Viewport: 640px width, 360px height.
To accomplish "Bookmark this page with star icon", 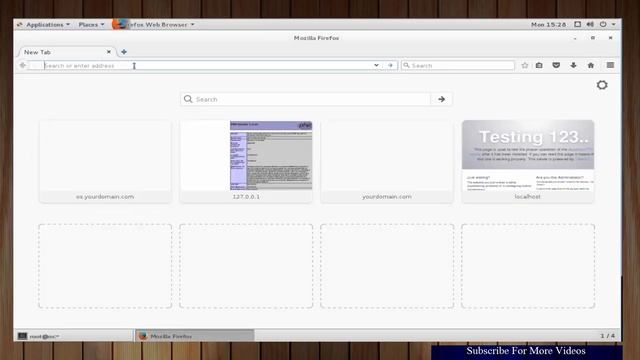I will click(525, 65).
